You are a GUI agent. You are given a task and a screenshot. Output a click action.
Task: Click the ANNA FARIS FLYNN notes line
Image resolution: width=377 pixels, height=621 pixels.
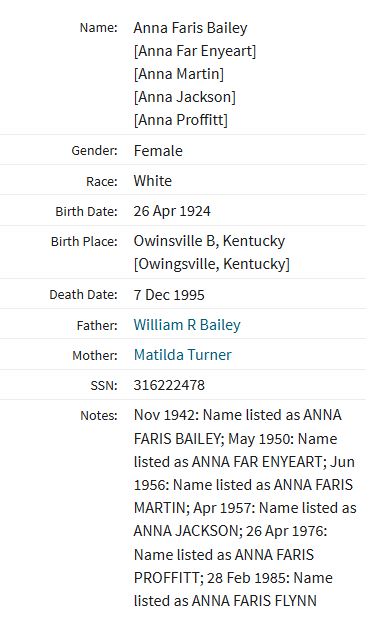coord(225,600)
